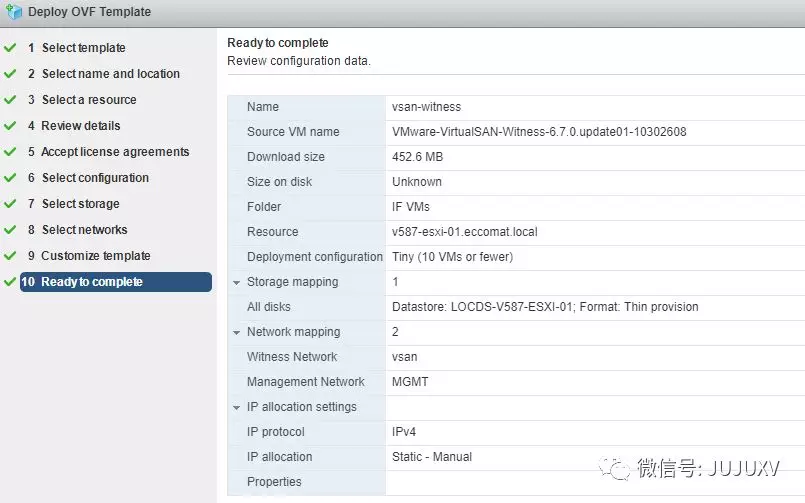Click the checkmark next to Select storage
The width and height of the screenshot is (805, 503).
click(x=10, y=204)
